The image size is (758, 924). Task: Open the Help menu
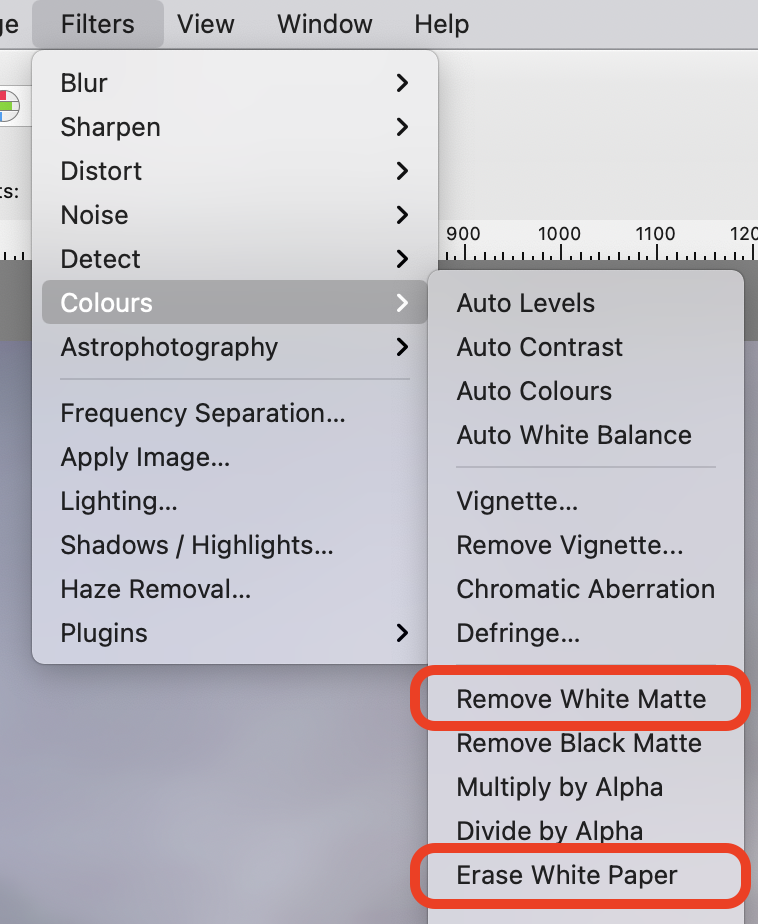click(441, 24)
